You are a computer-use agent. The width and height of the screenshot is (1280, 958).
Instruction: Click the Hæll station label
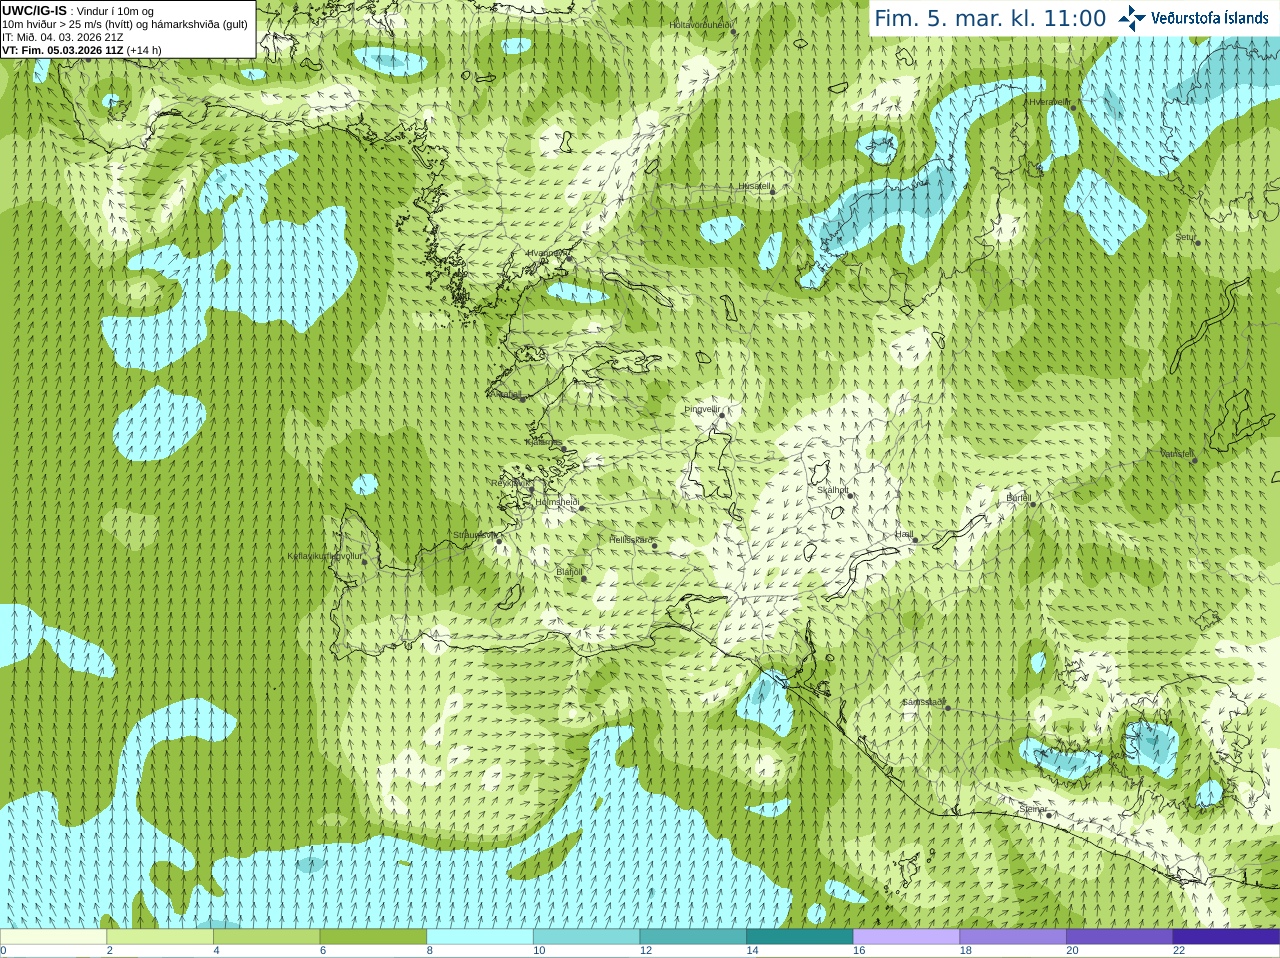tap(904, 535)
